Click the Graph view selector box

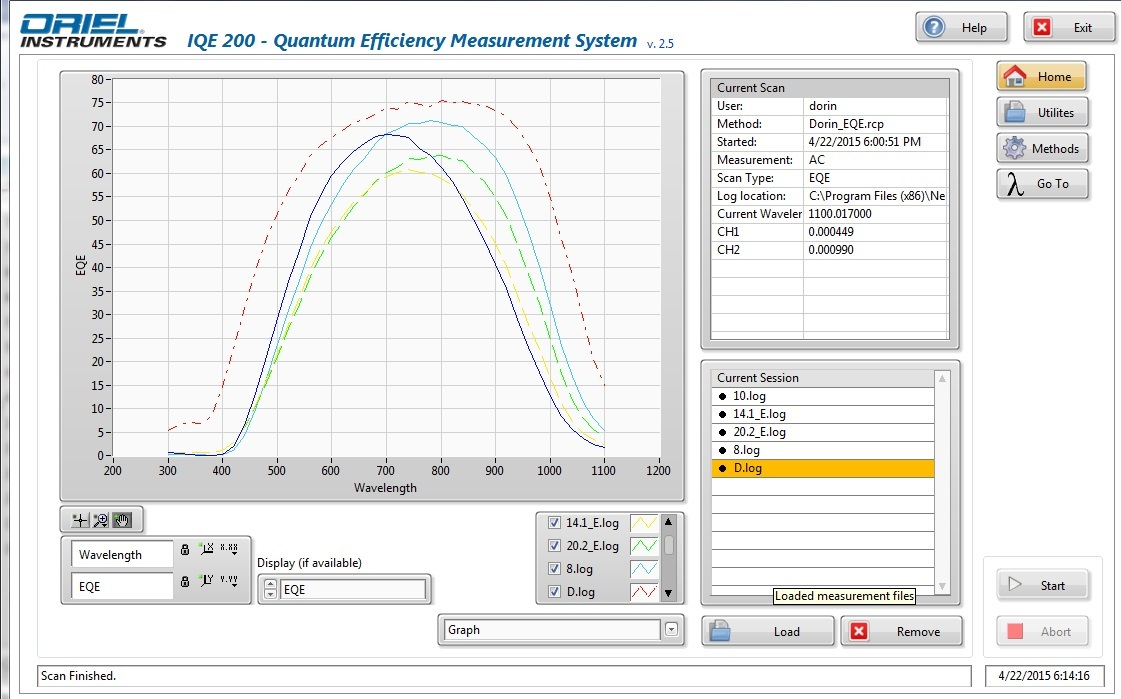point(550,630)
